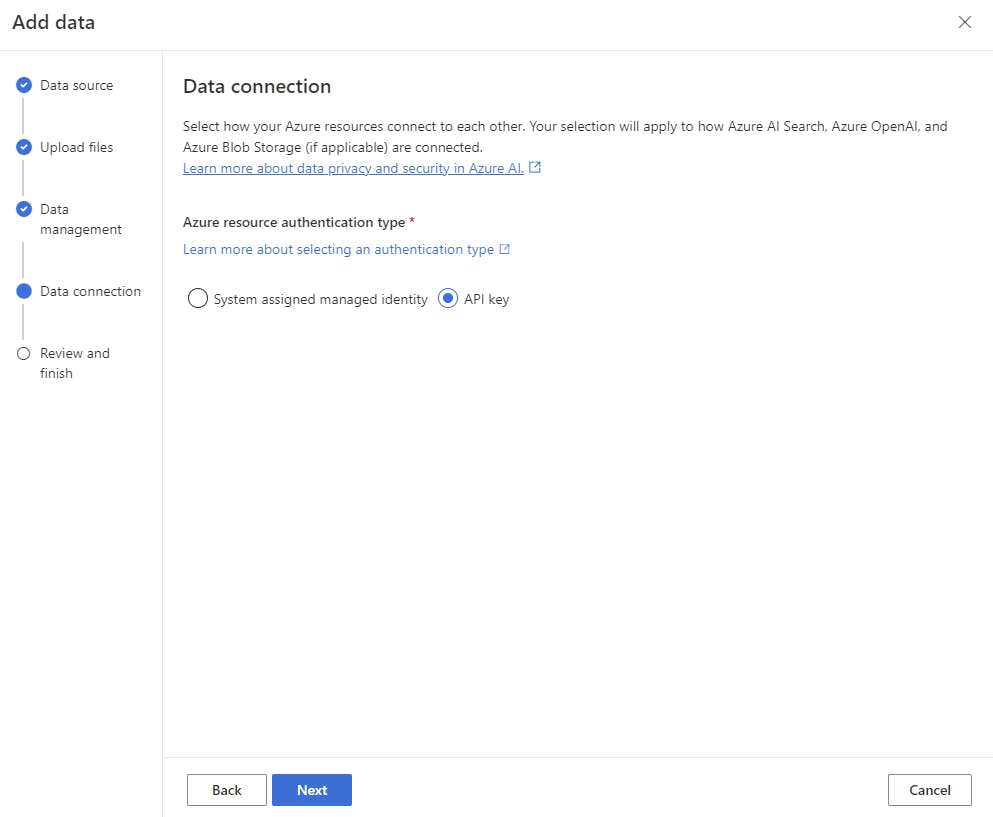Select the Data connection step label
This screenshot has width=993, height=817.
(90, 292)
